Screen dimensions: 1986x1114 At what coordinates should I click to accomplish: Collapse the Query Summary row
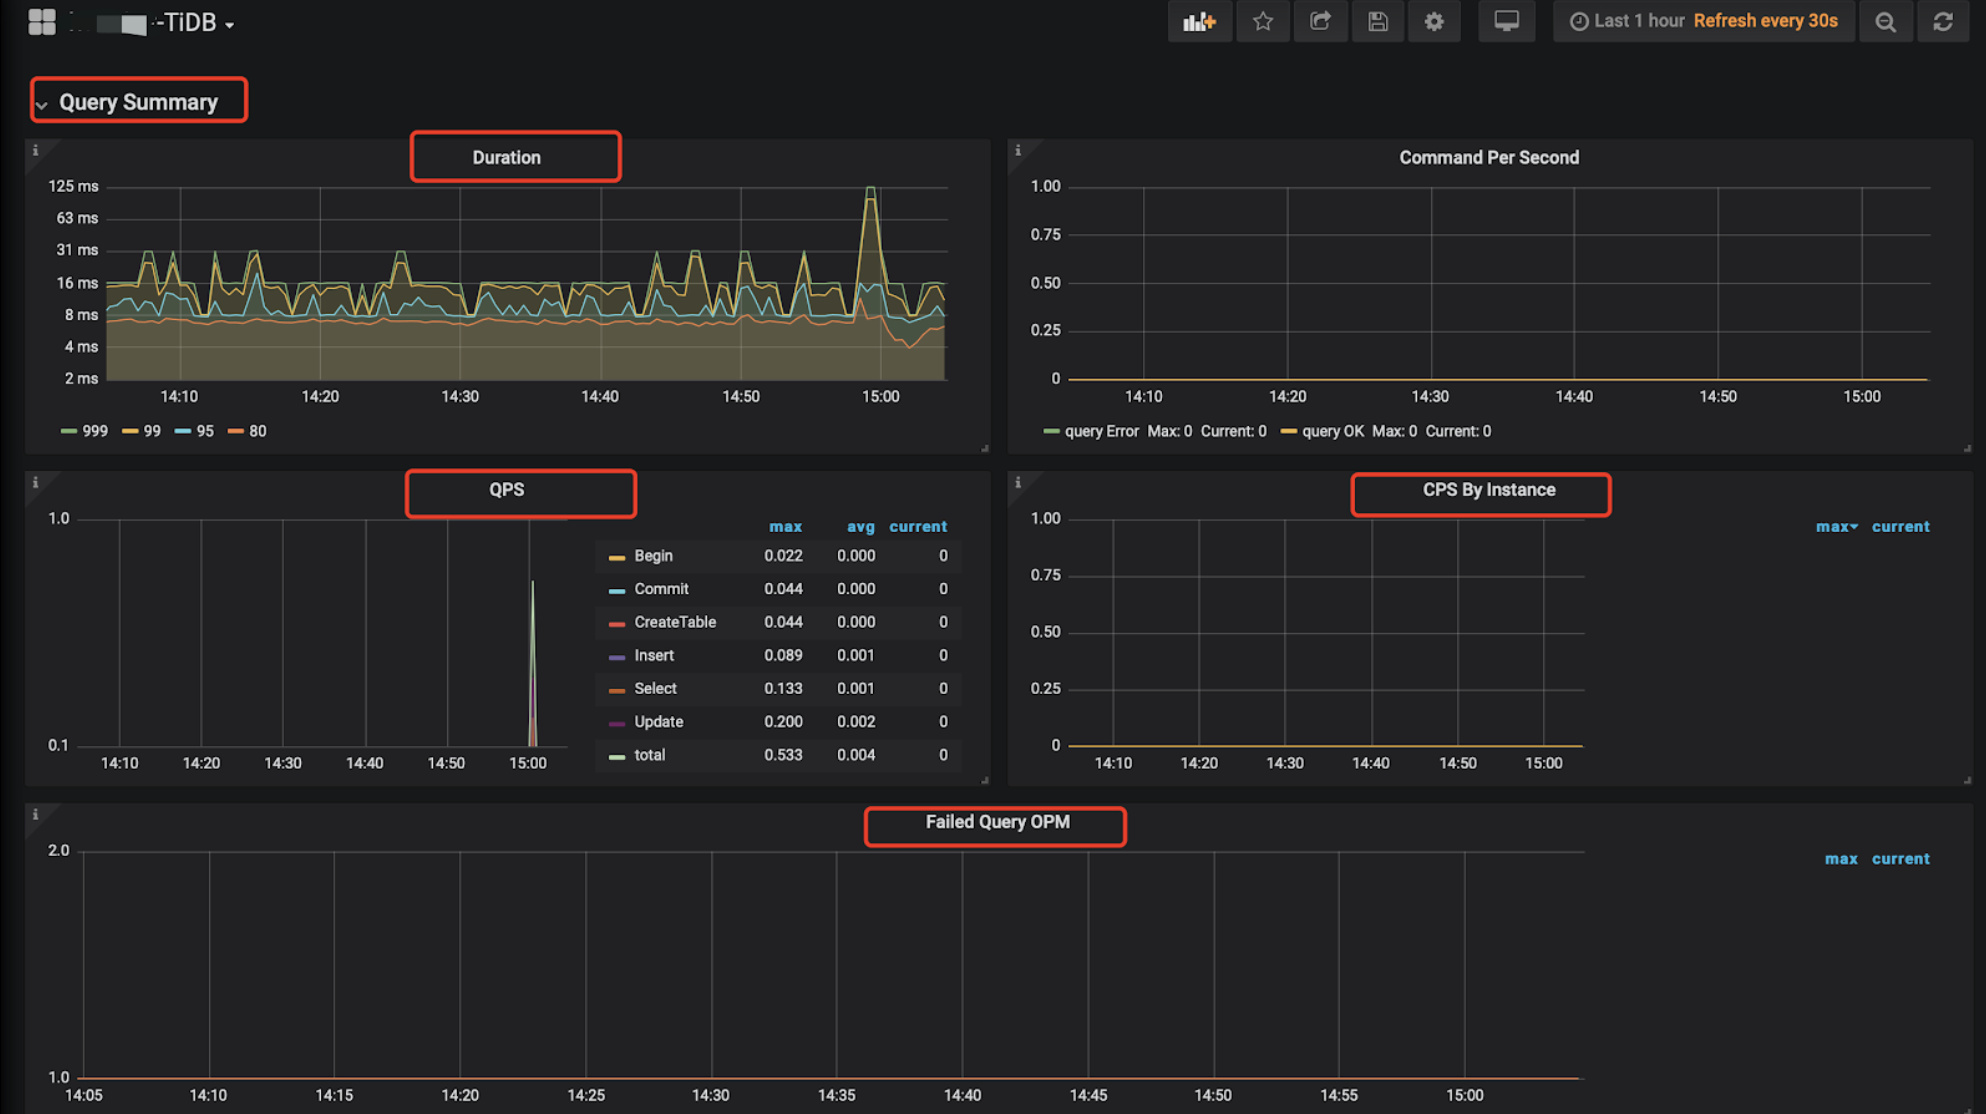coord(137,102)
